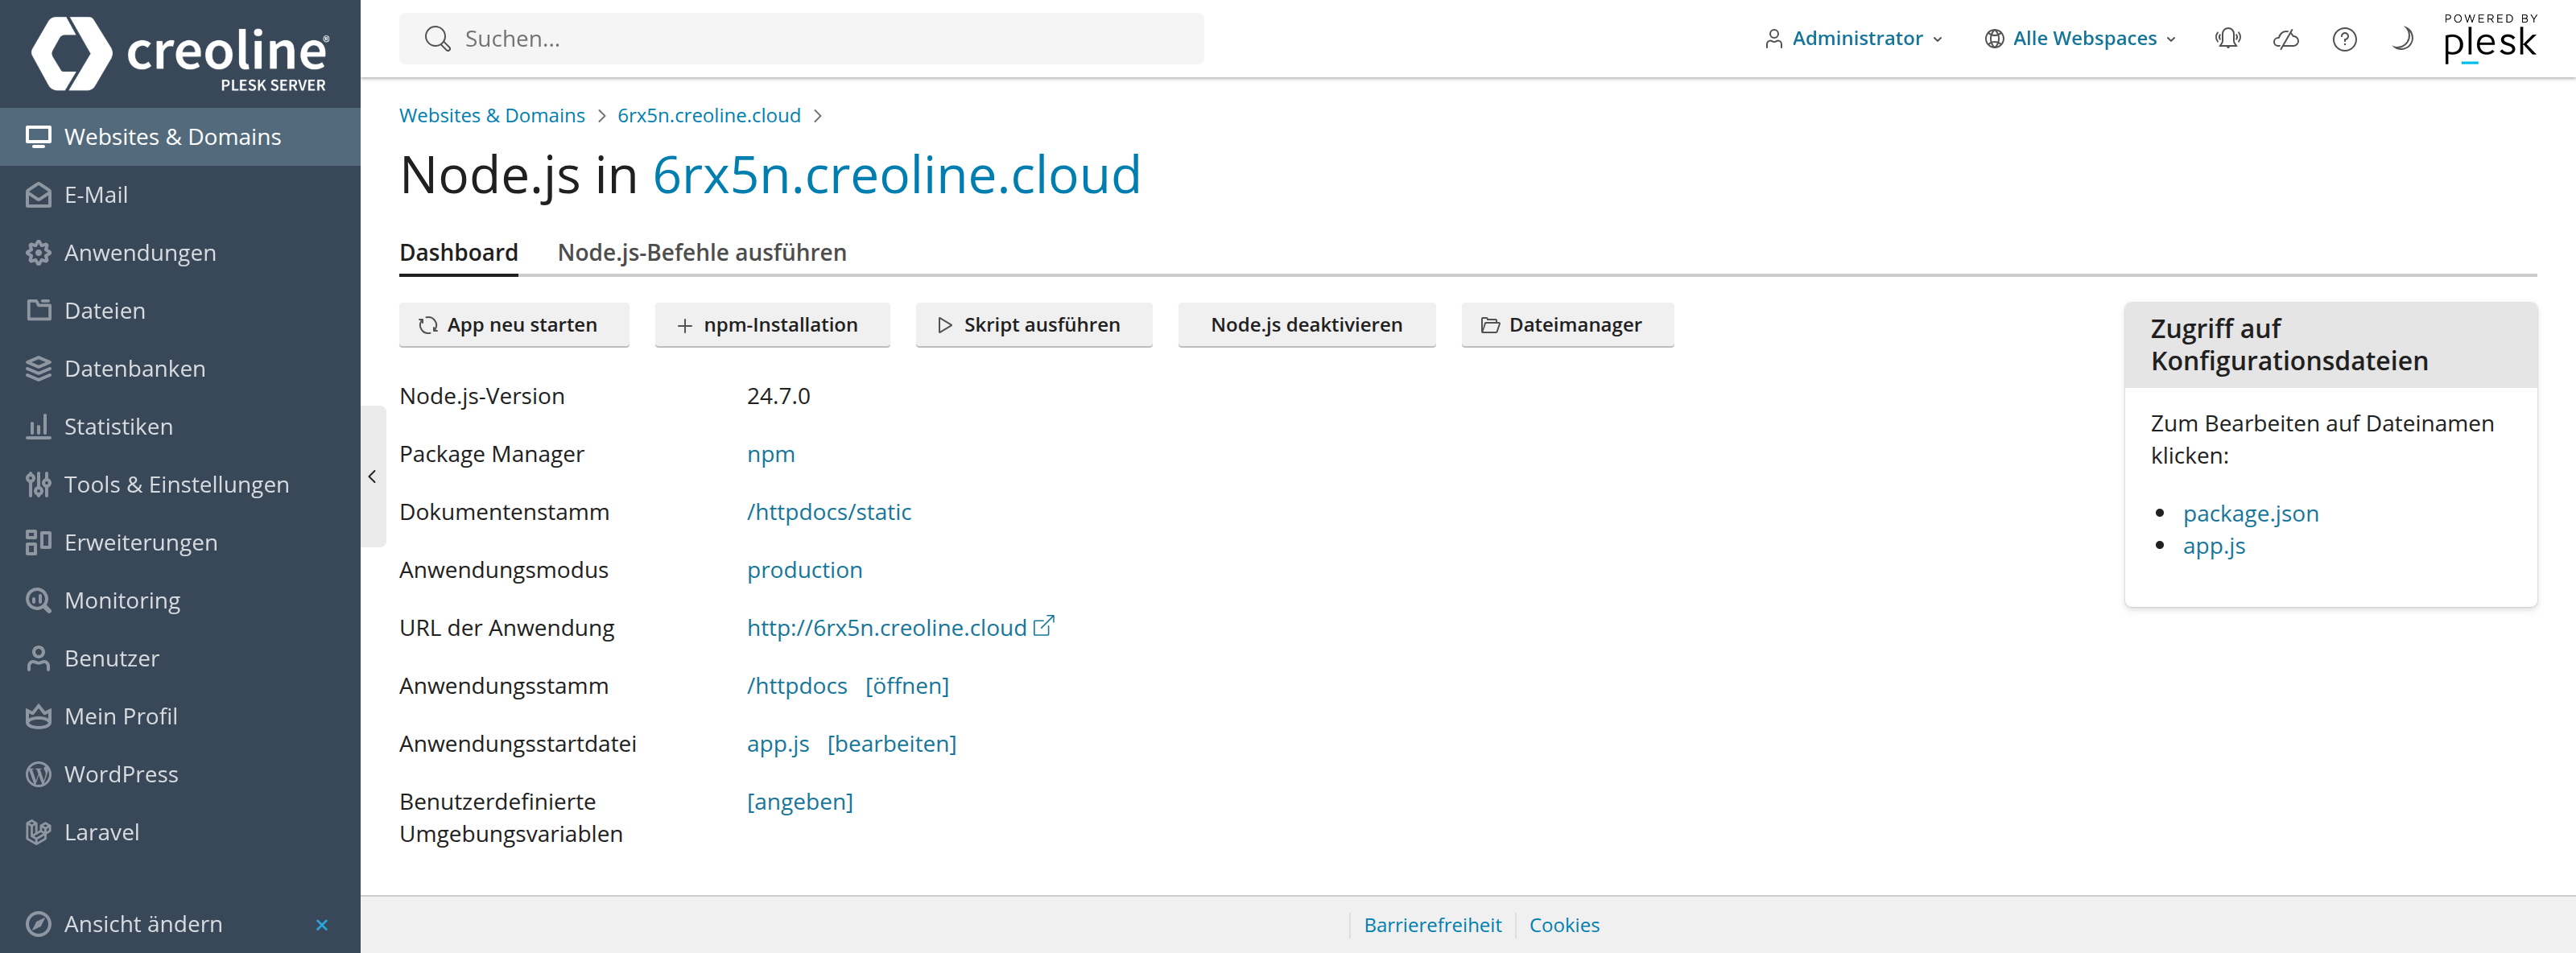The width and height of the screenshot is (2576, 953).
Task: Open the http://6rx5n.creoline.cloud application URL
Action: point(887,628)
